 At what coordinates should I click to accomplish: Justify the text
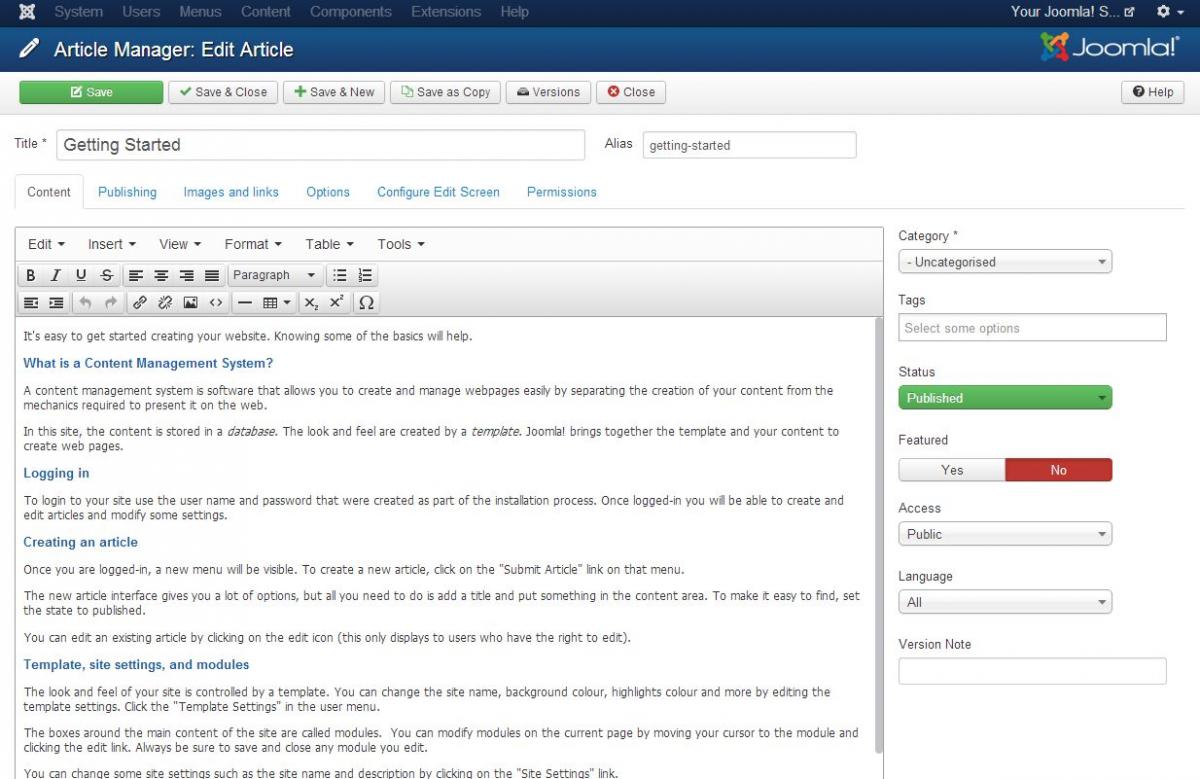point(212,275)
